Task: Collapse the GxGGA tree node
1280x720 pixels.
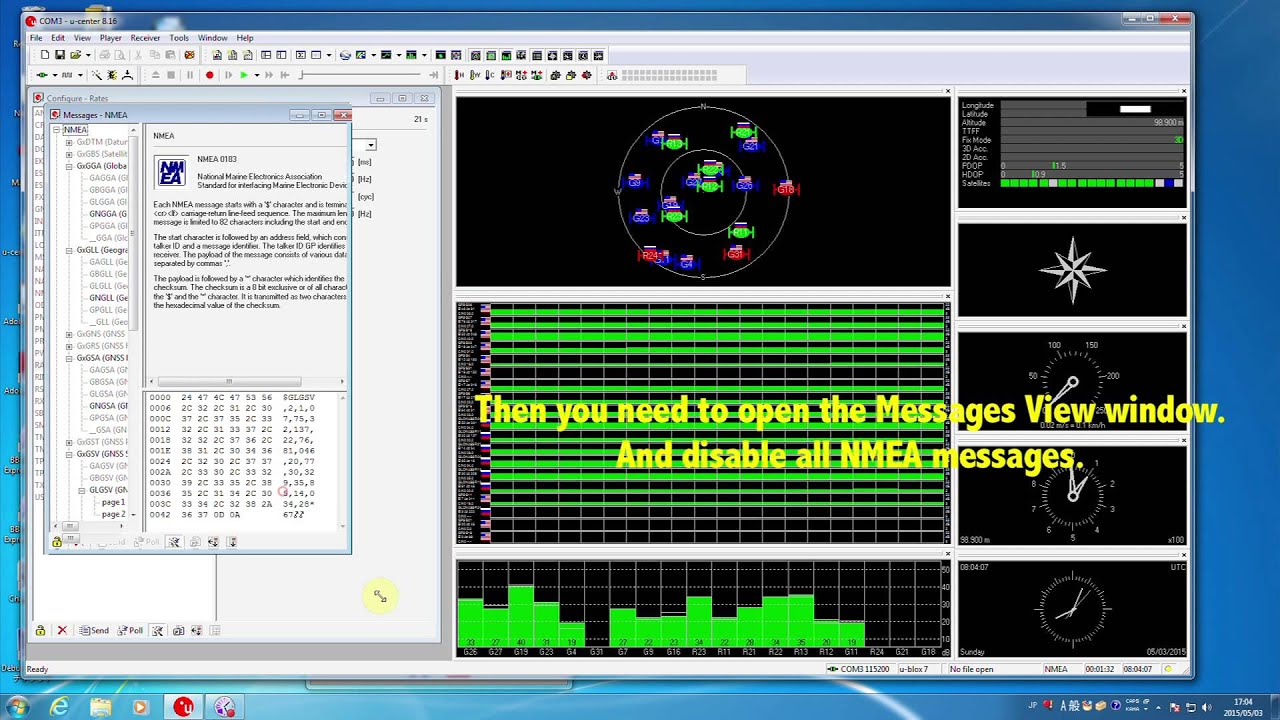Action: [69, 166]
